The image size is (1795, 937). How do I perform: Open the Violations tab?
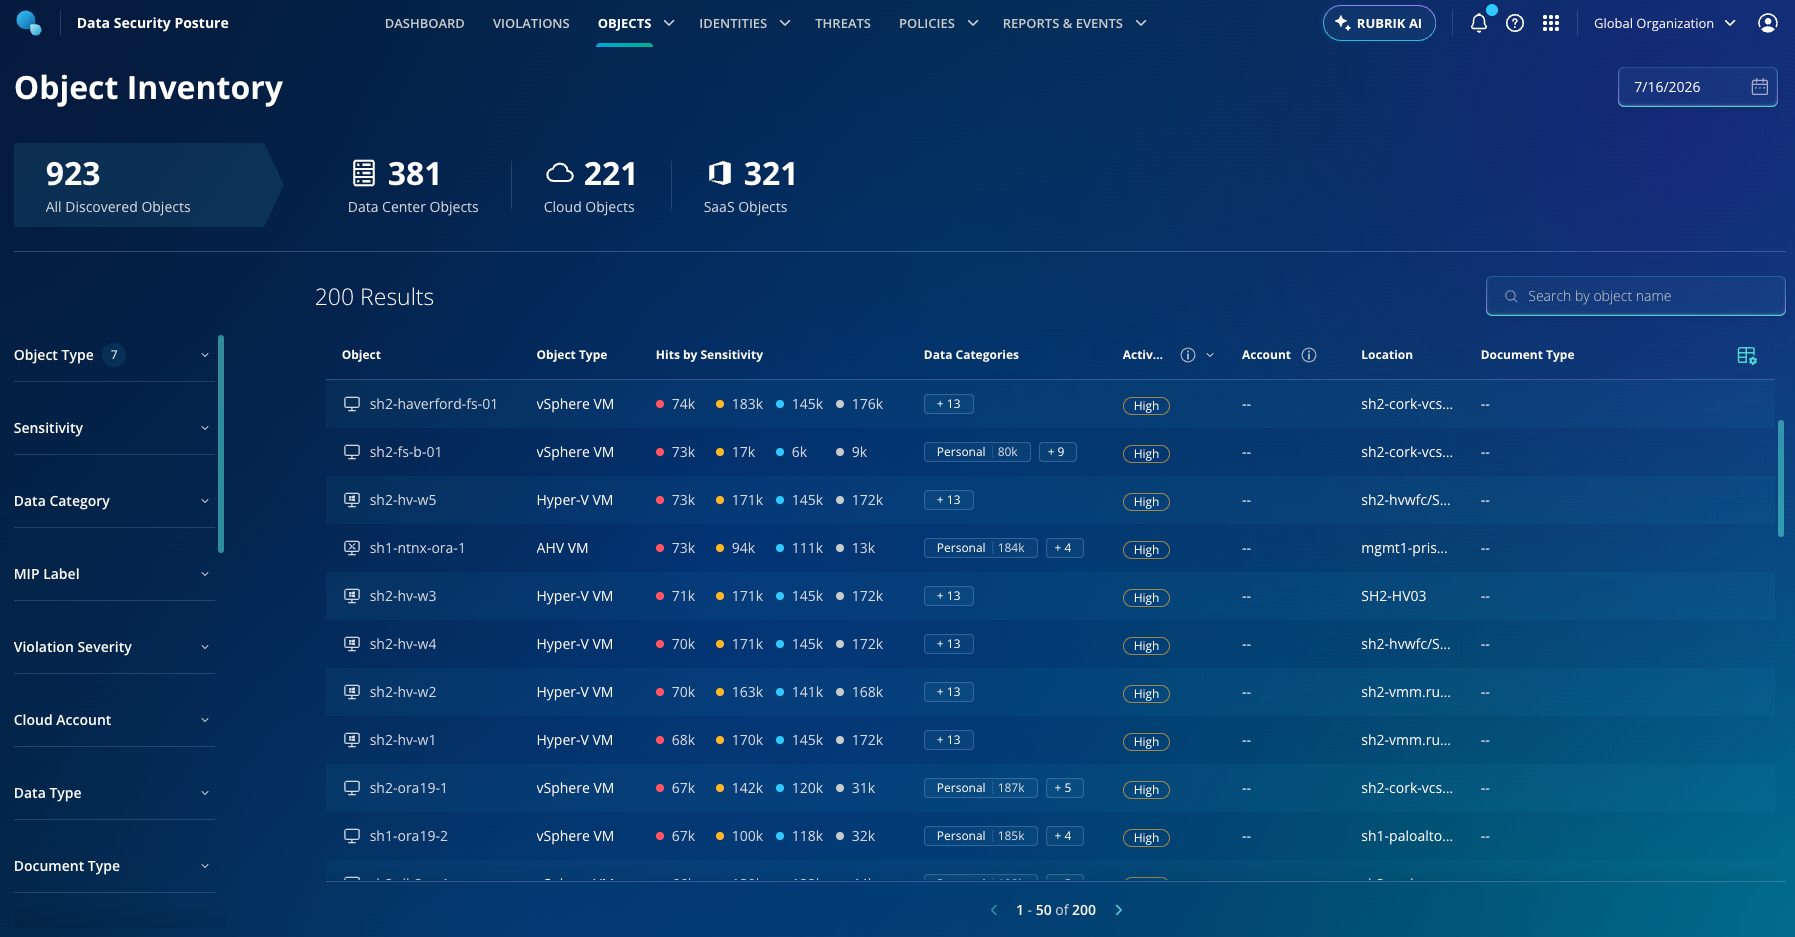pos(531,23)
